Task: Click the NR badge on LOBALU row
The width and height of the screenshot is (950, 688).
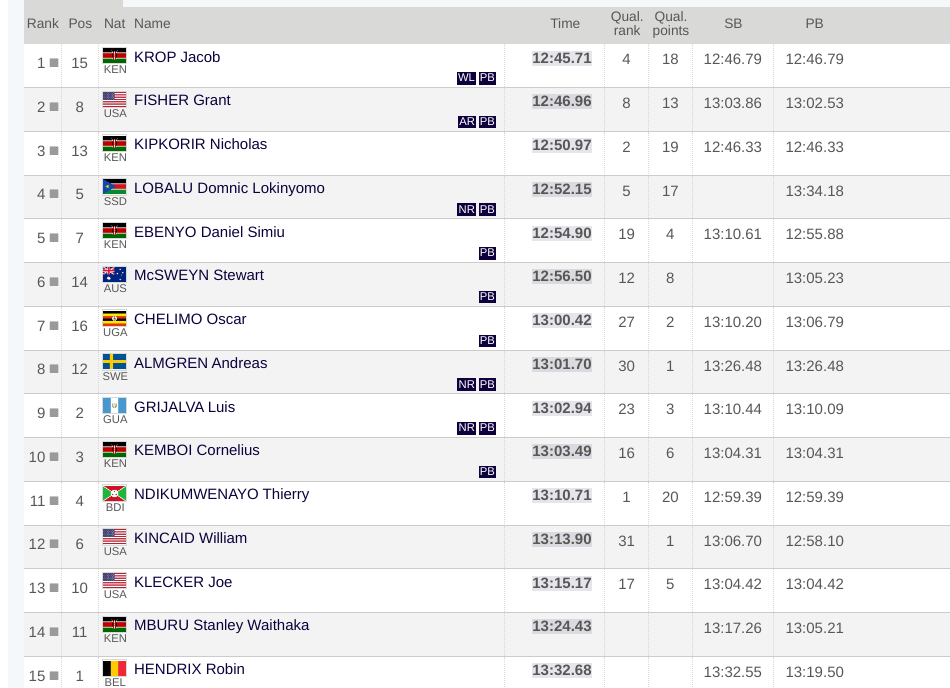Action: click(466, 210)
